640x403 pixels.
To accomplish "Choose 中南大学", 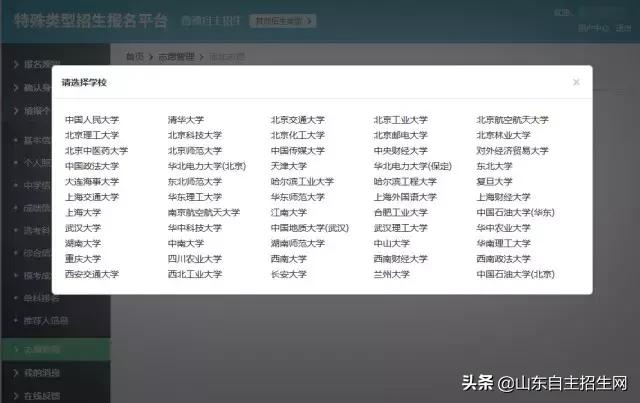I will pyautogui.click(x=186, y=244).
